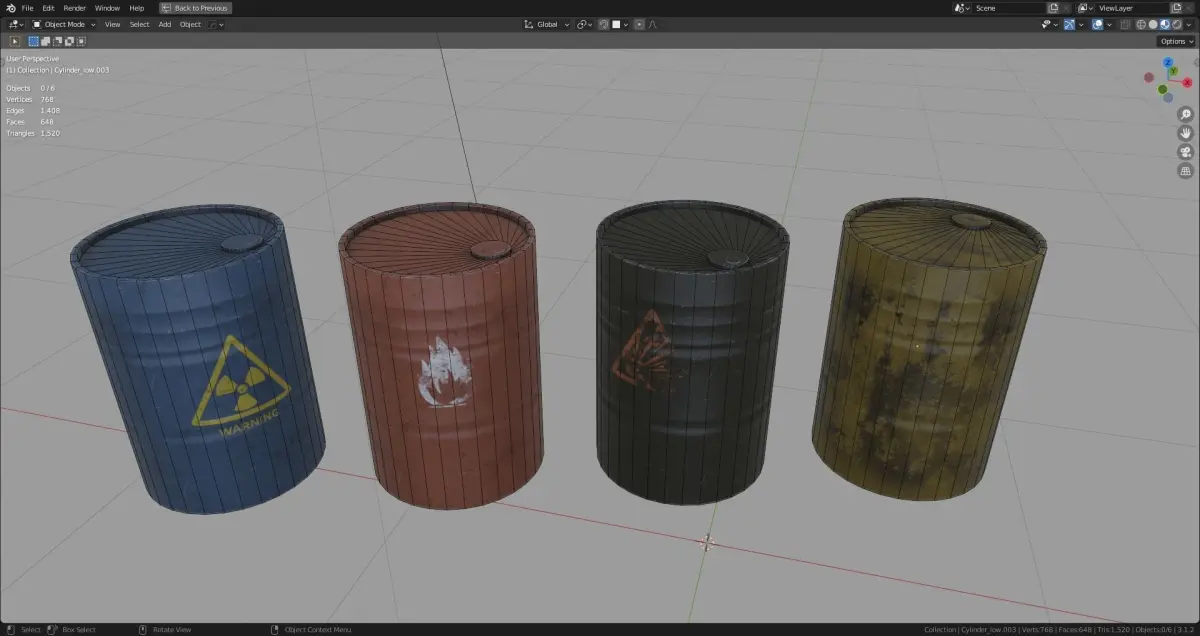
Task: Toggle the camera view icon
Action: [1185, 152]
